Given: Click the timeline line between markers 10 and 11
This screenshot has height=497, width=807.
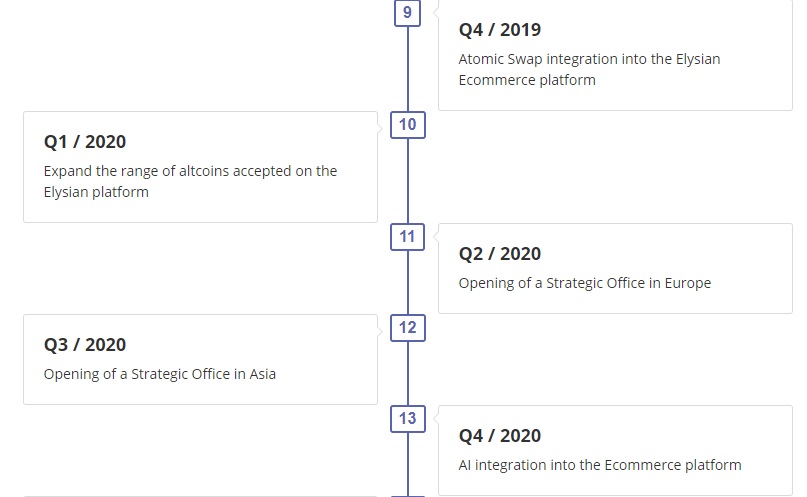Looking at the screenshot, I should [408, 181].
